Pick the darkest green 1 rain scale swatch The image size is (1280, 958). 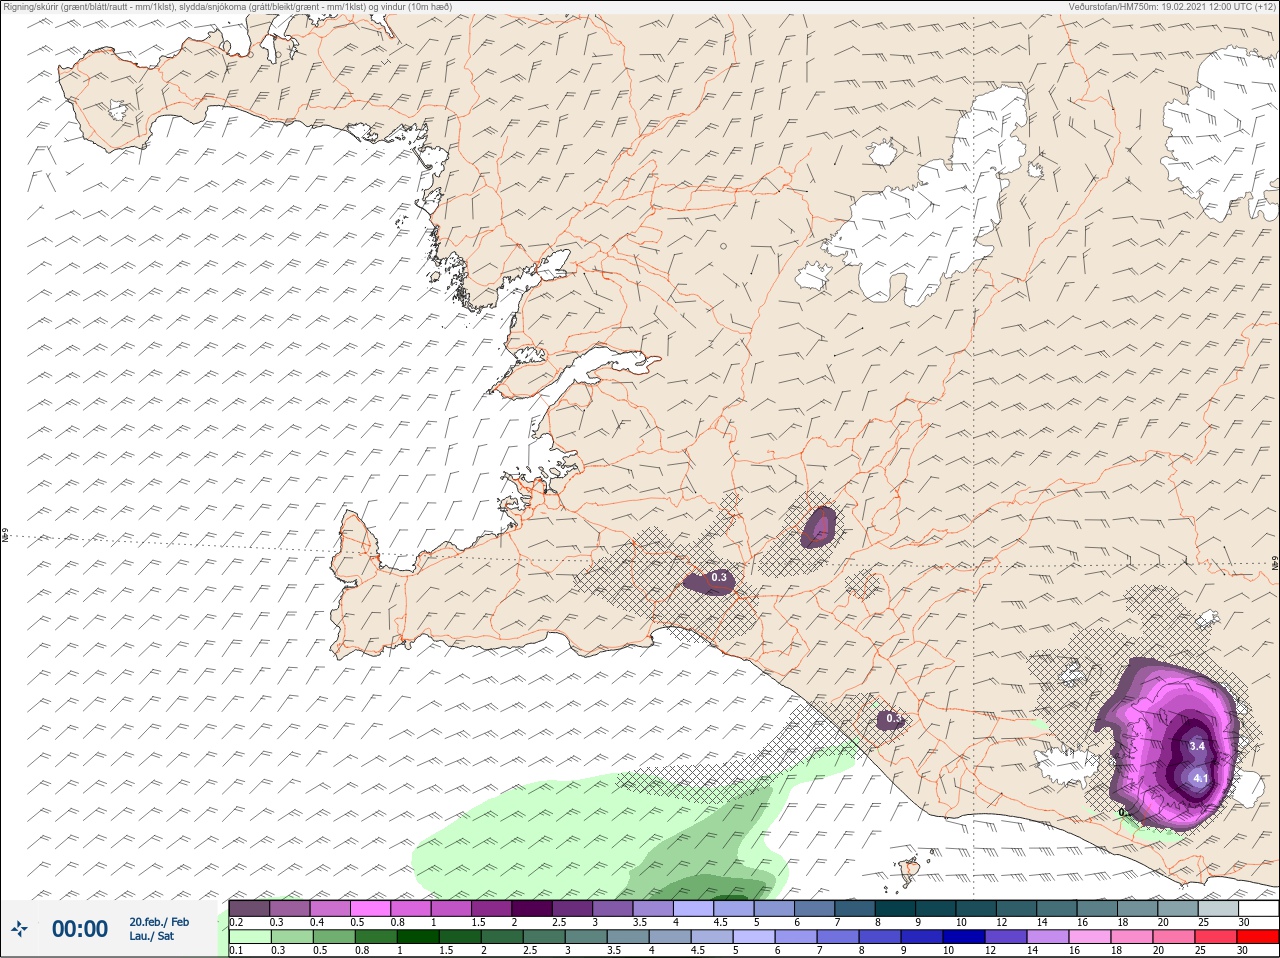(418, 937)
